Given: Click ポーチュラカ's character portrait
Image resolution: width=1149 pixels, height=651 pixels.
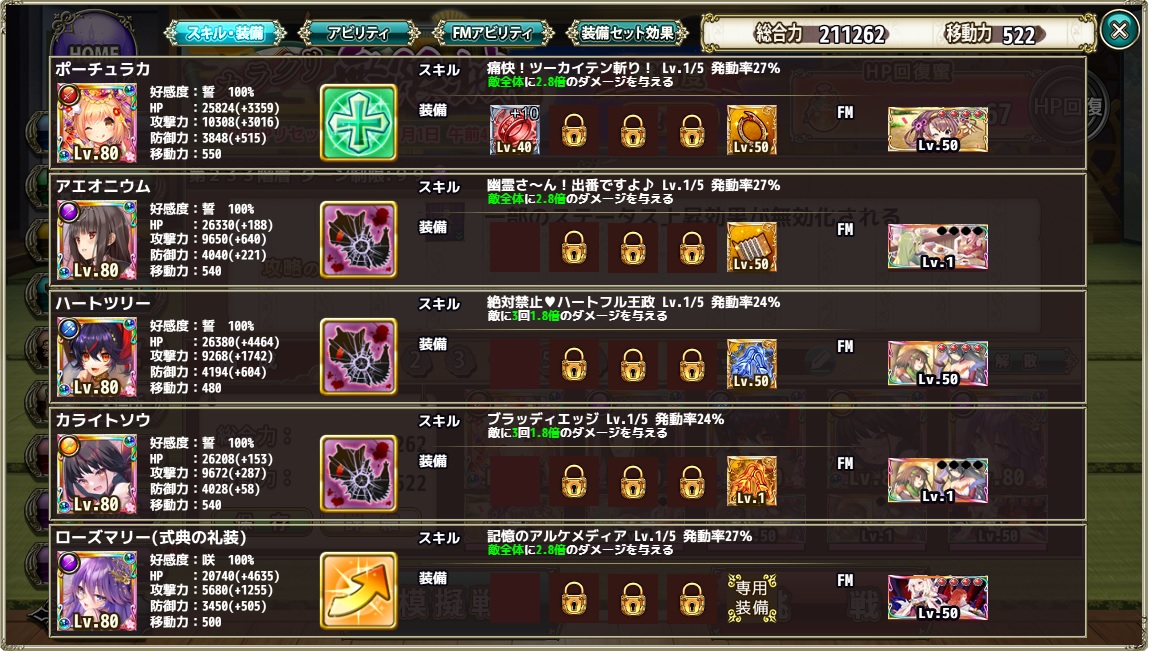Looking at the screenshot, I should point(97,123).
